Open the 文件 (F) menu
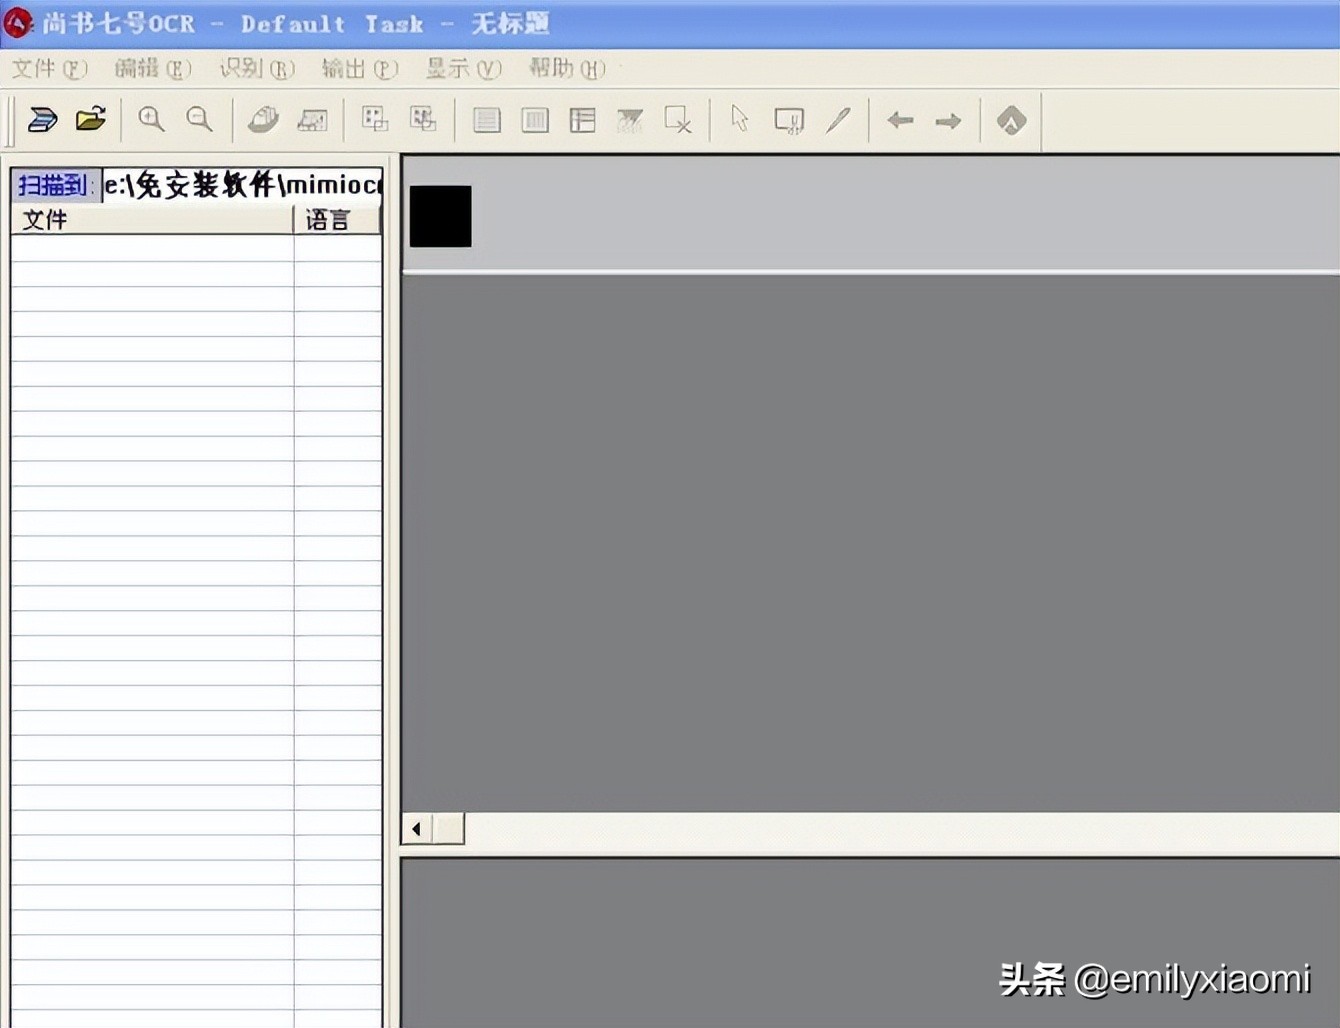Image resolution: width=1340 pixels, height=1028 pixels. tap(49, 69)
